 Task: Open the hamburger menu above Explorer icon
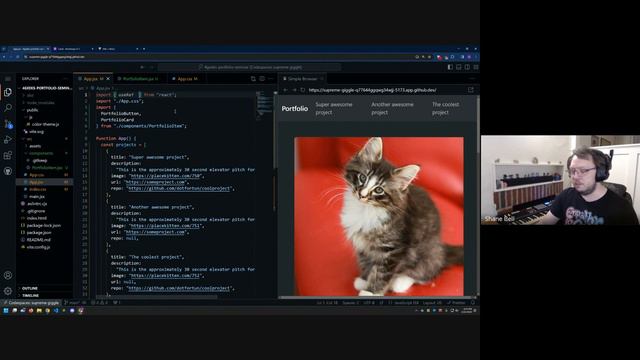pos(8,79)
